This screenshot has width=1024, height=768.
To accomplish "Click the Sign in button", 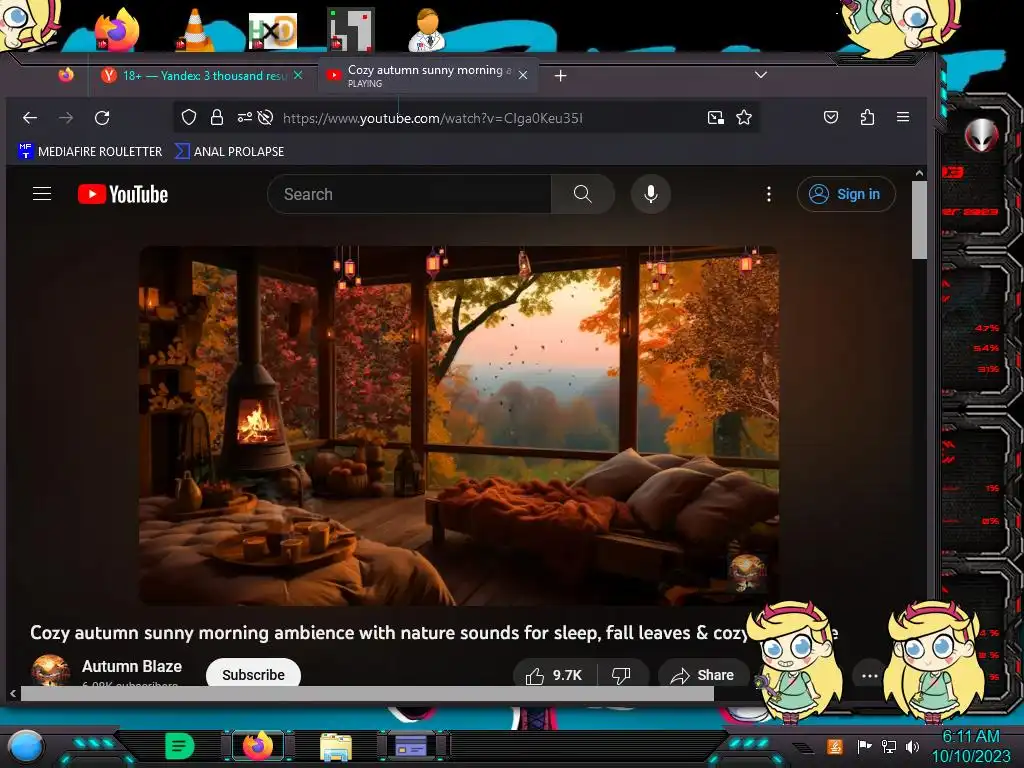I will [x=846, y=194].
